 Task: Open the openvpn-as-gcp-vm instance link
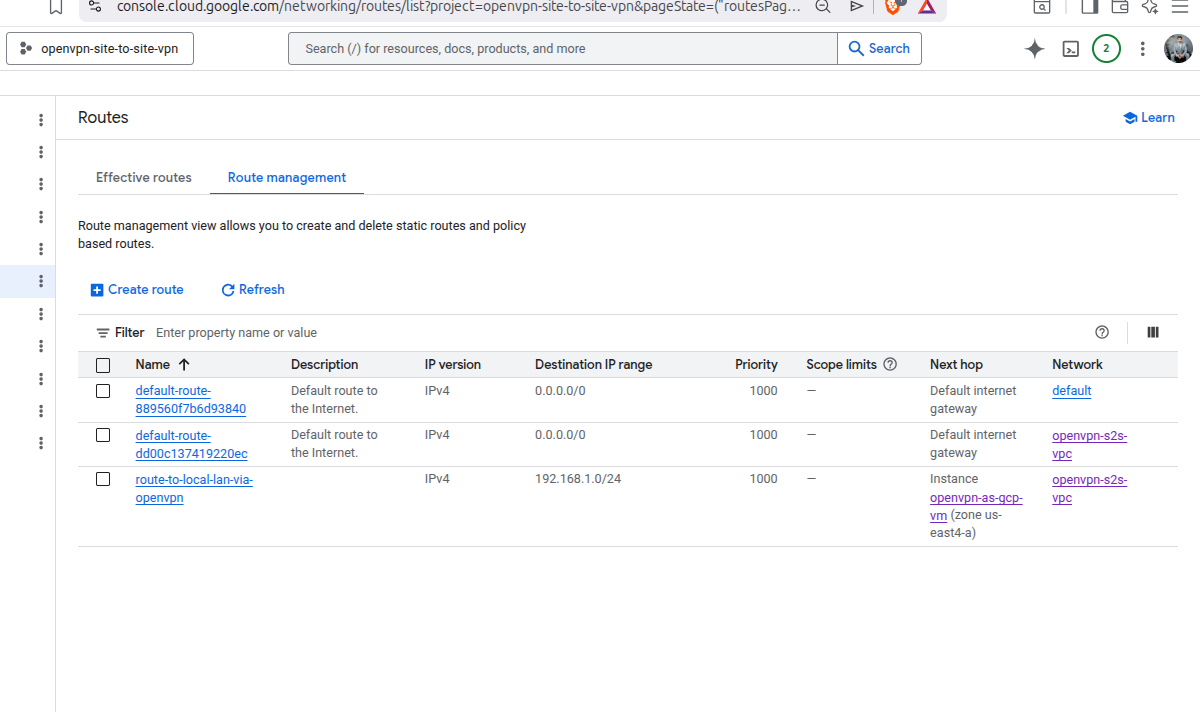(976, 506)
